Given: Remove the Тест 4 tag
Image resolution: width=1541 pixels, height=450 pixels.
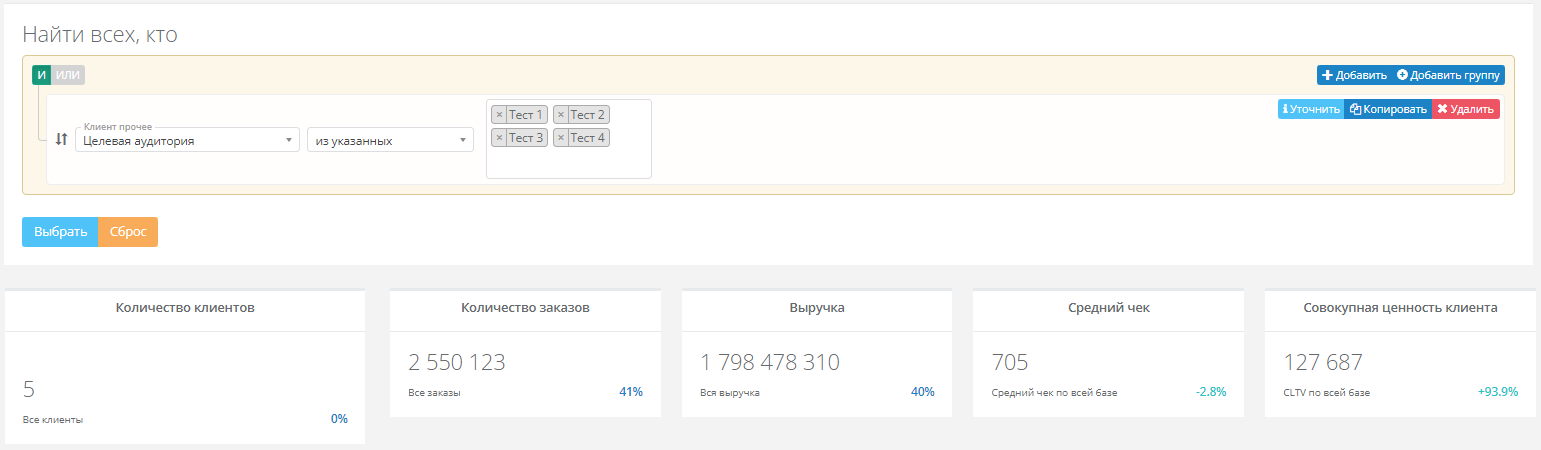Looking at the screenshot, I should tap(561, 138).
